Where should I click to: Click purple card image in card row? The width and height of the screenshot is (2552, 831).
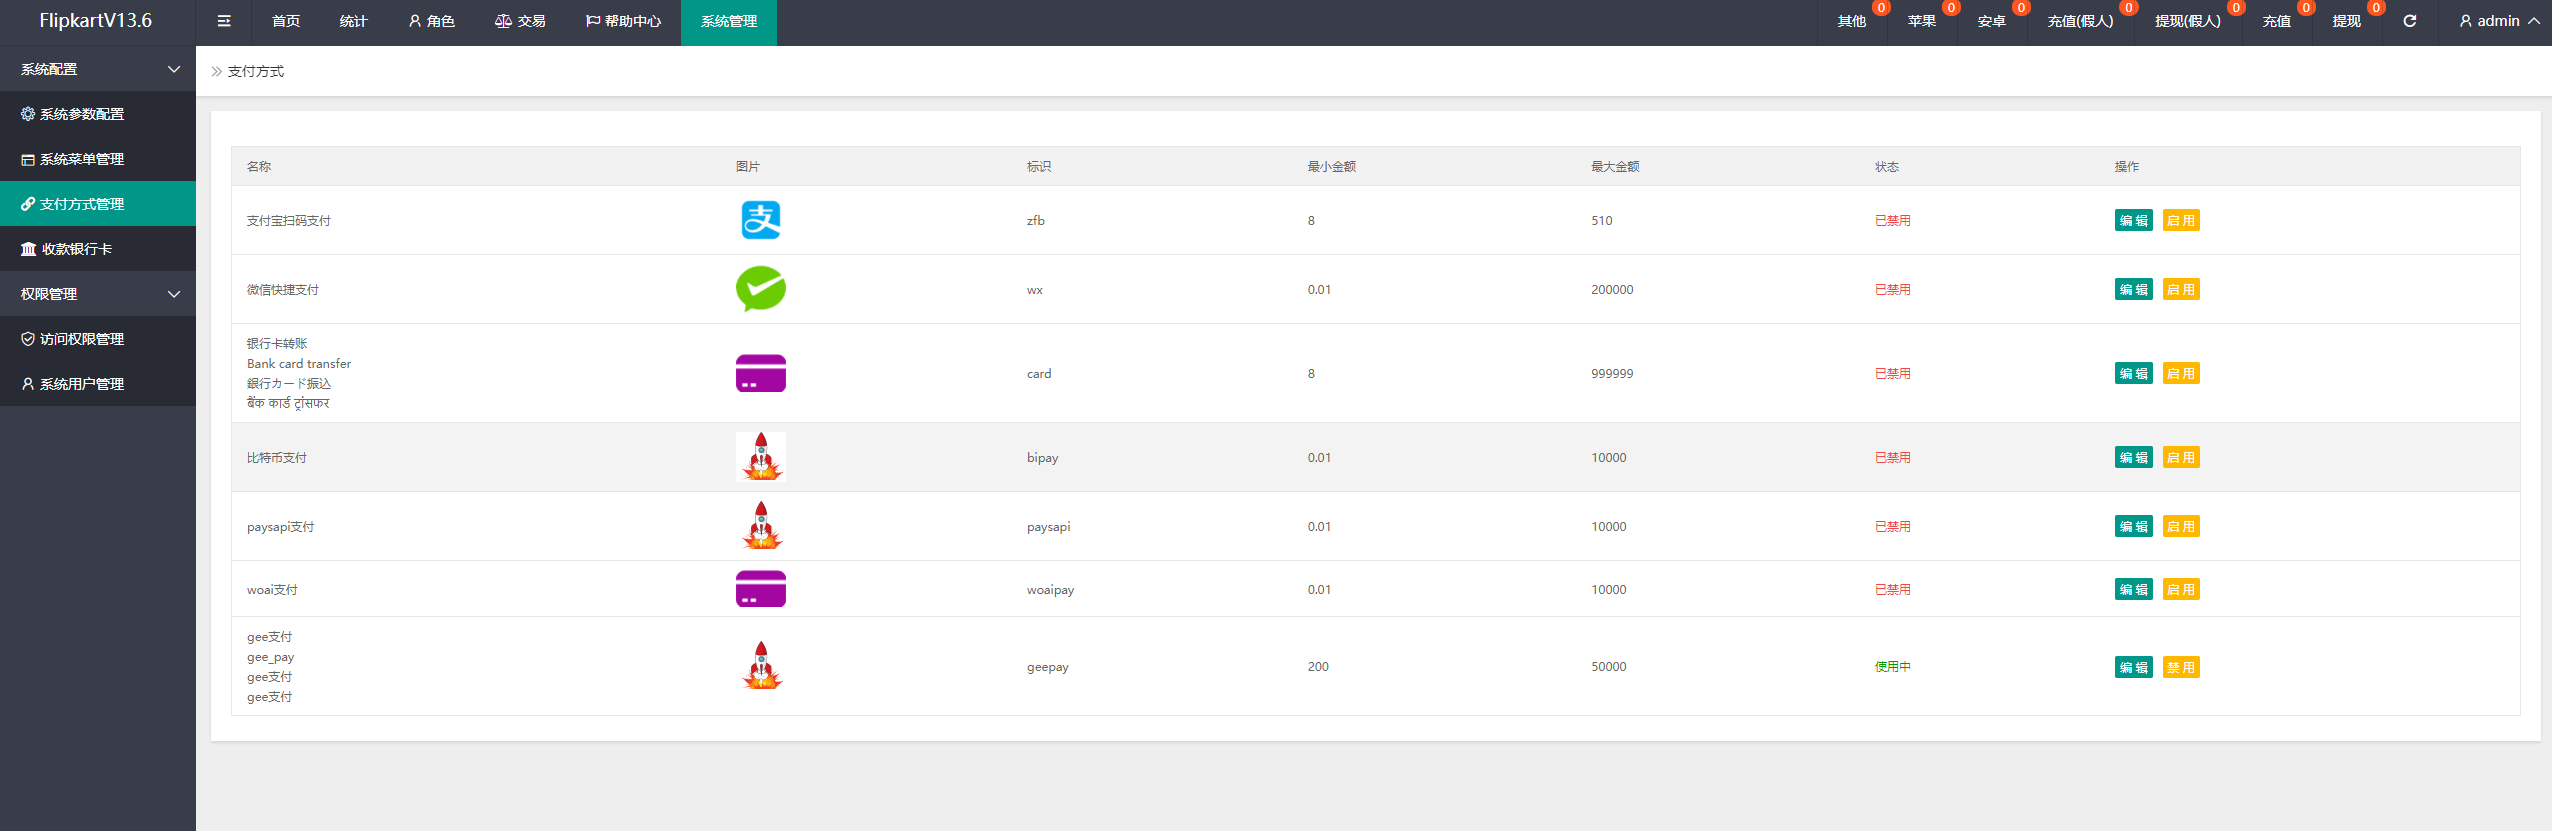761,373
